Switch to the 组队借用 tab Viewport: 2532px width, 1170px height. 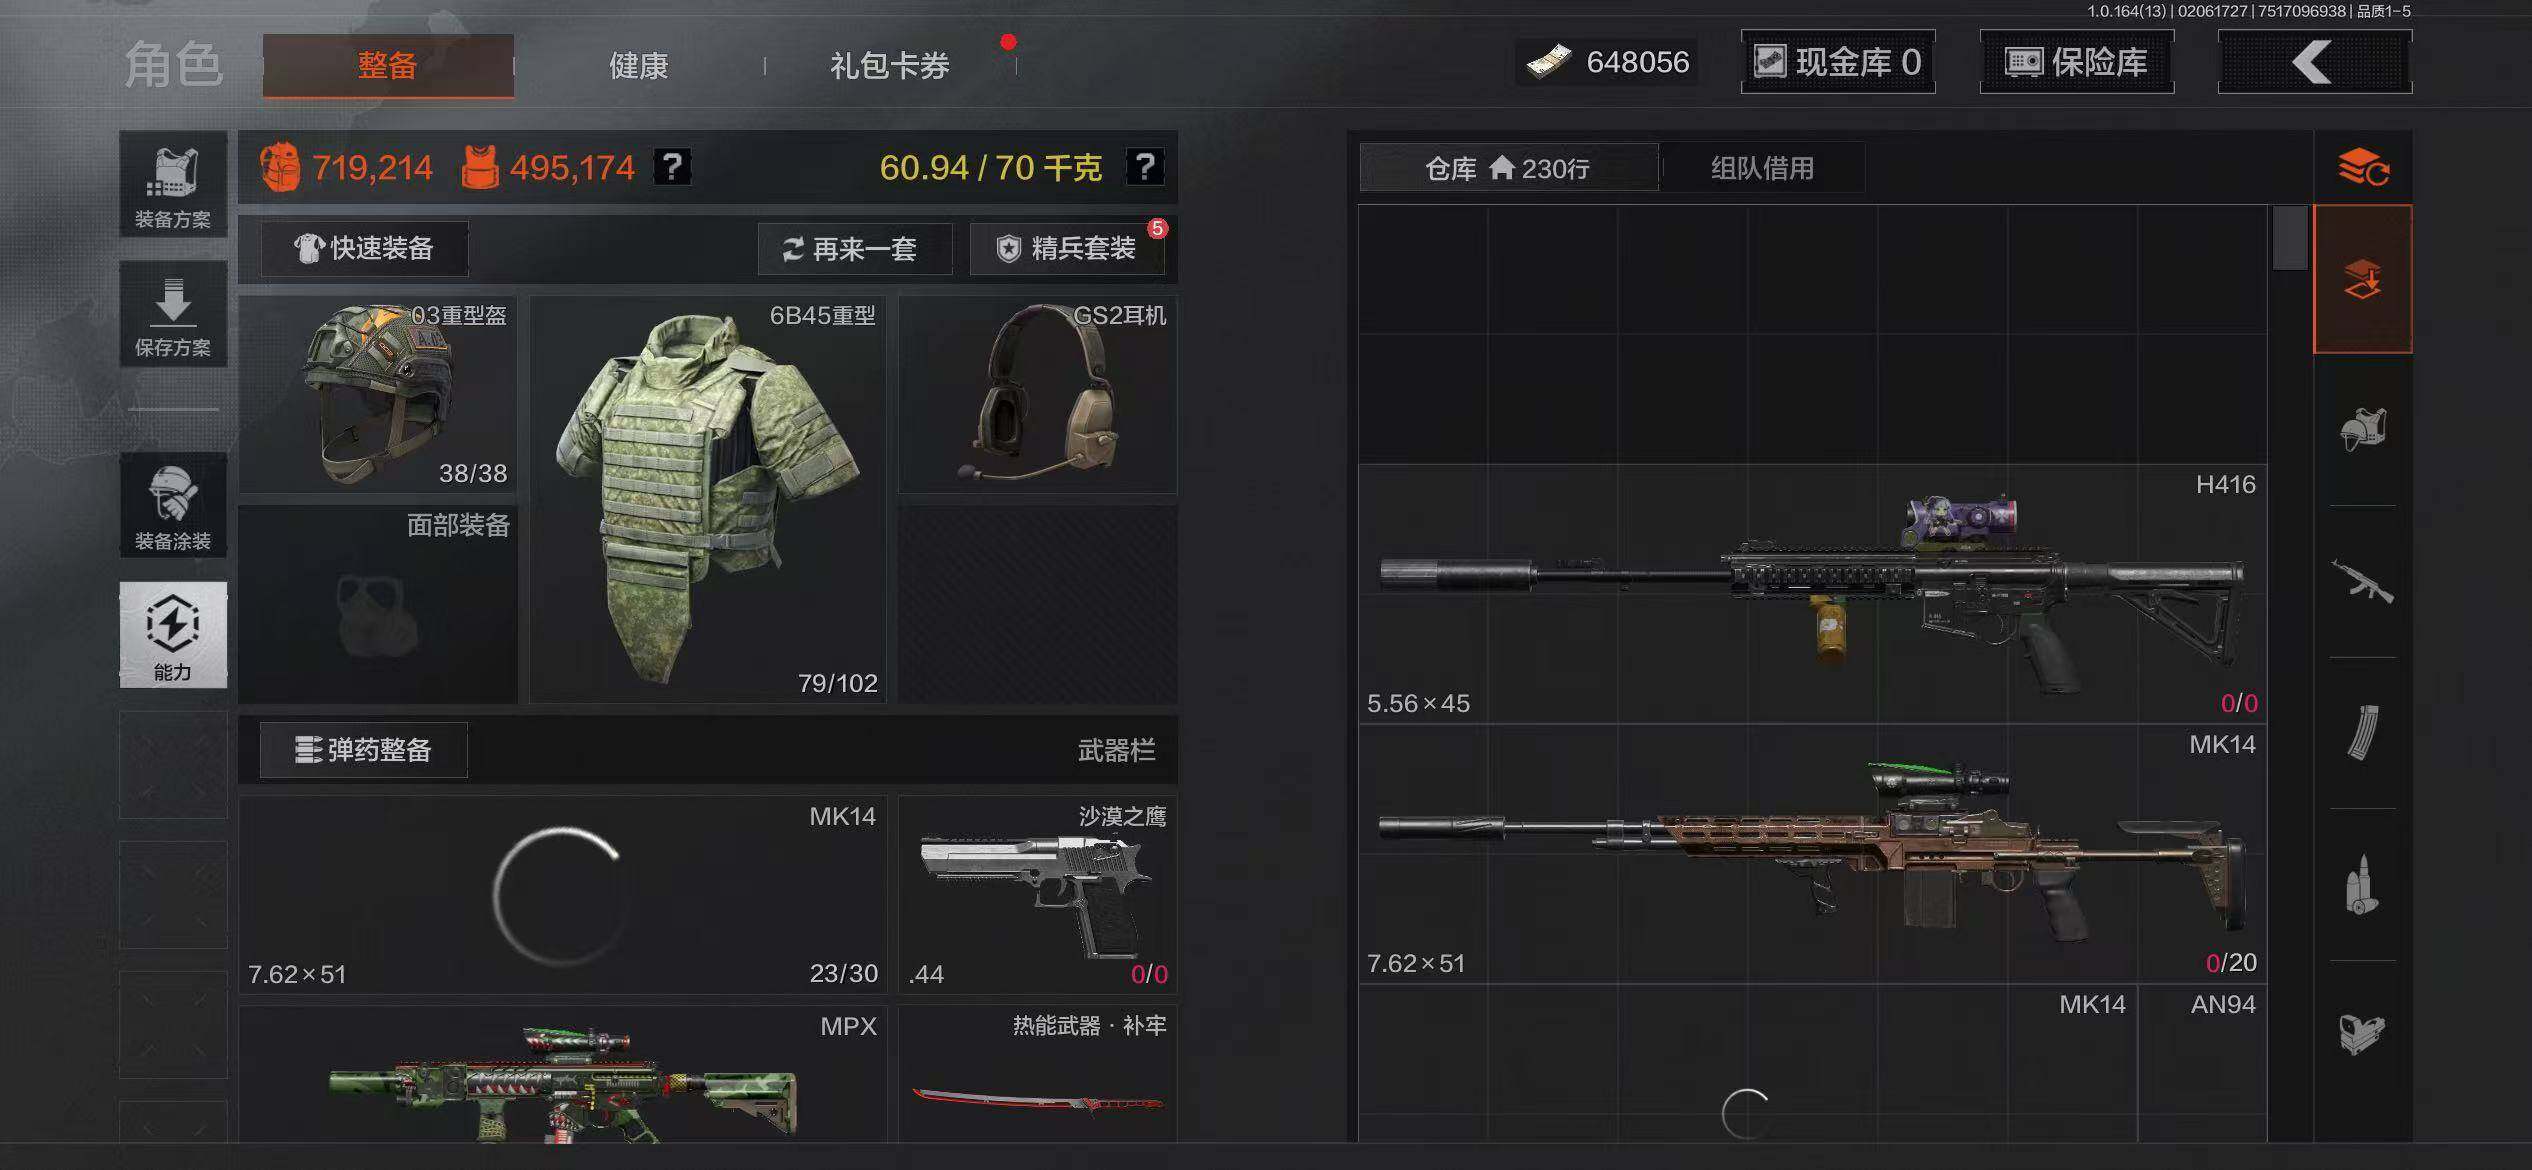point(1762,168)
